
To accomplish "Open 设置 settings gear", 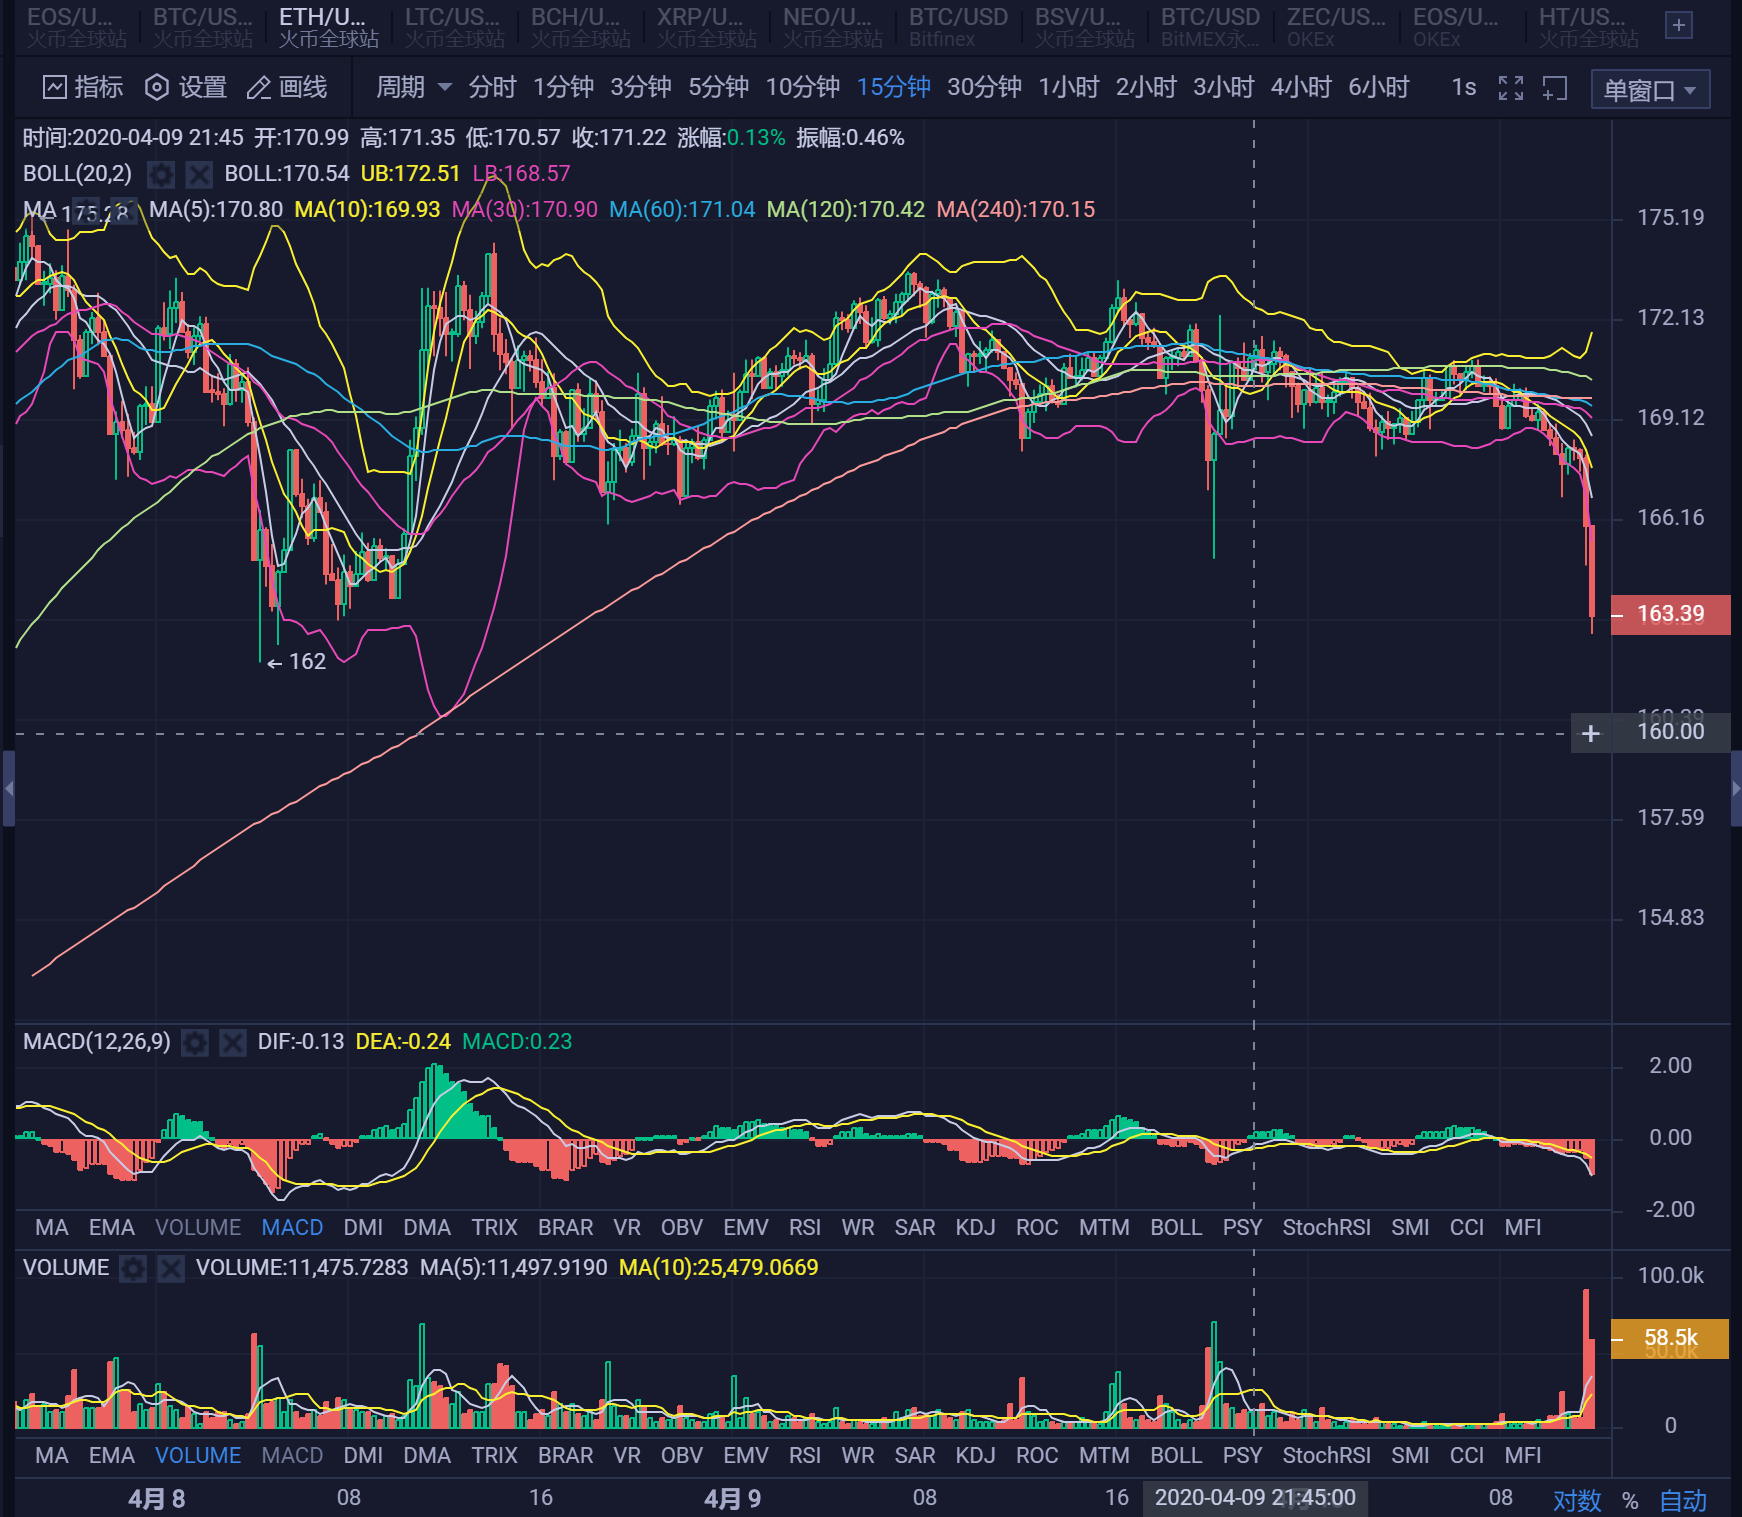I will 186,88.
